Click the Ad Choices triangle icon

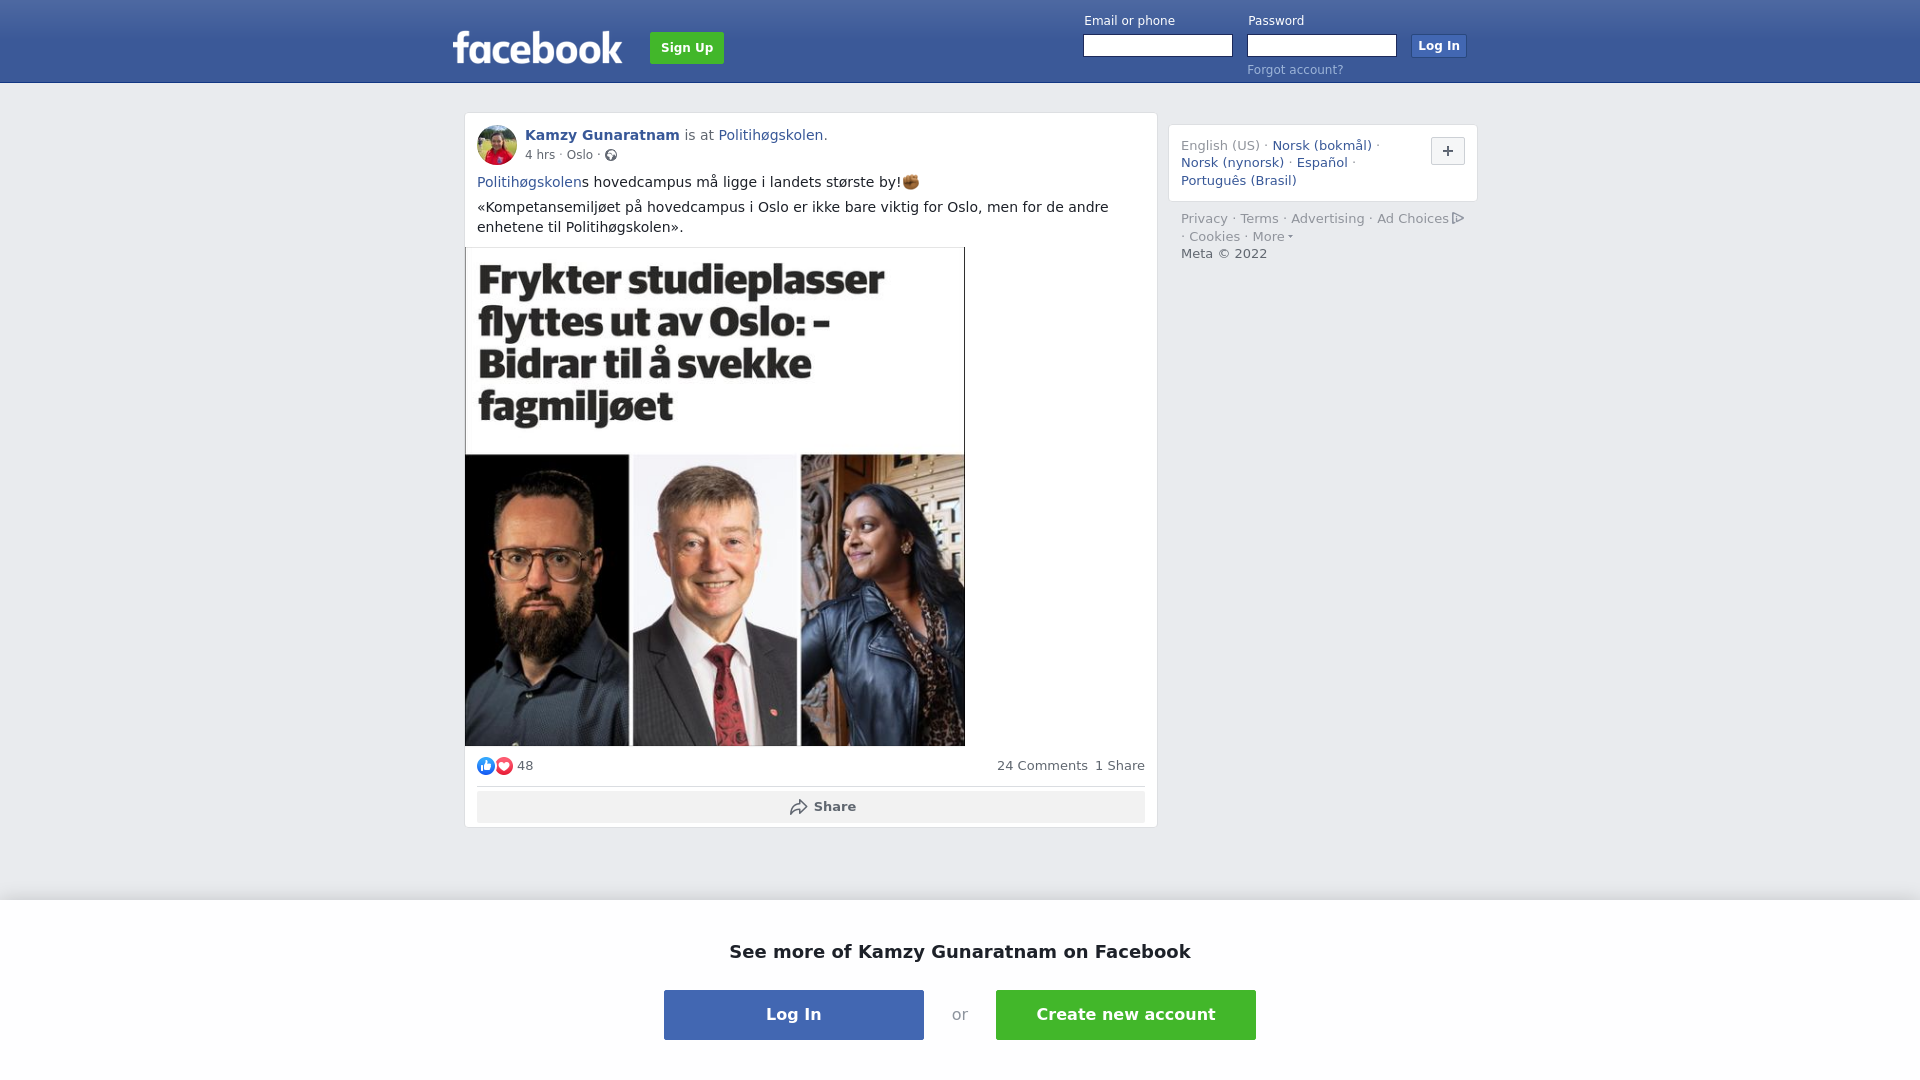(1458, 218)
